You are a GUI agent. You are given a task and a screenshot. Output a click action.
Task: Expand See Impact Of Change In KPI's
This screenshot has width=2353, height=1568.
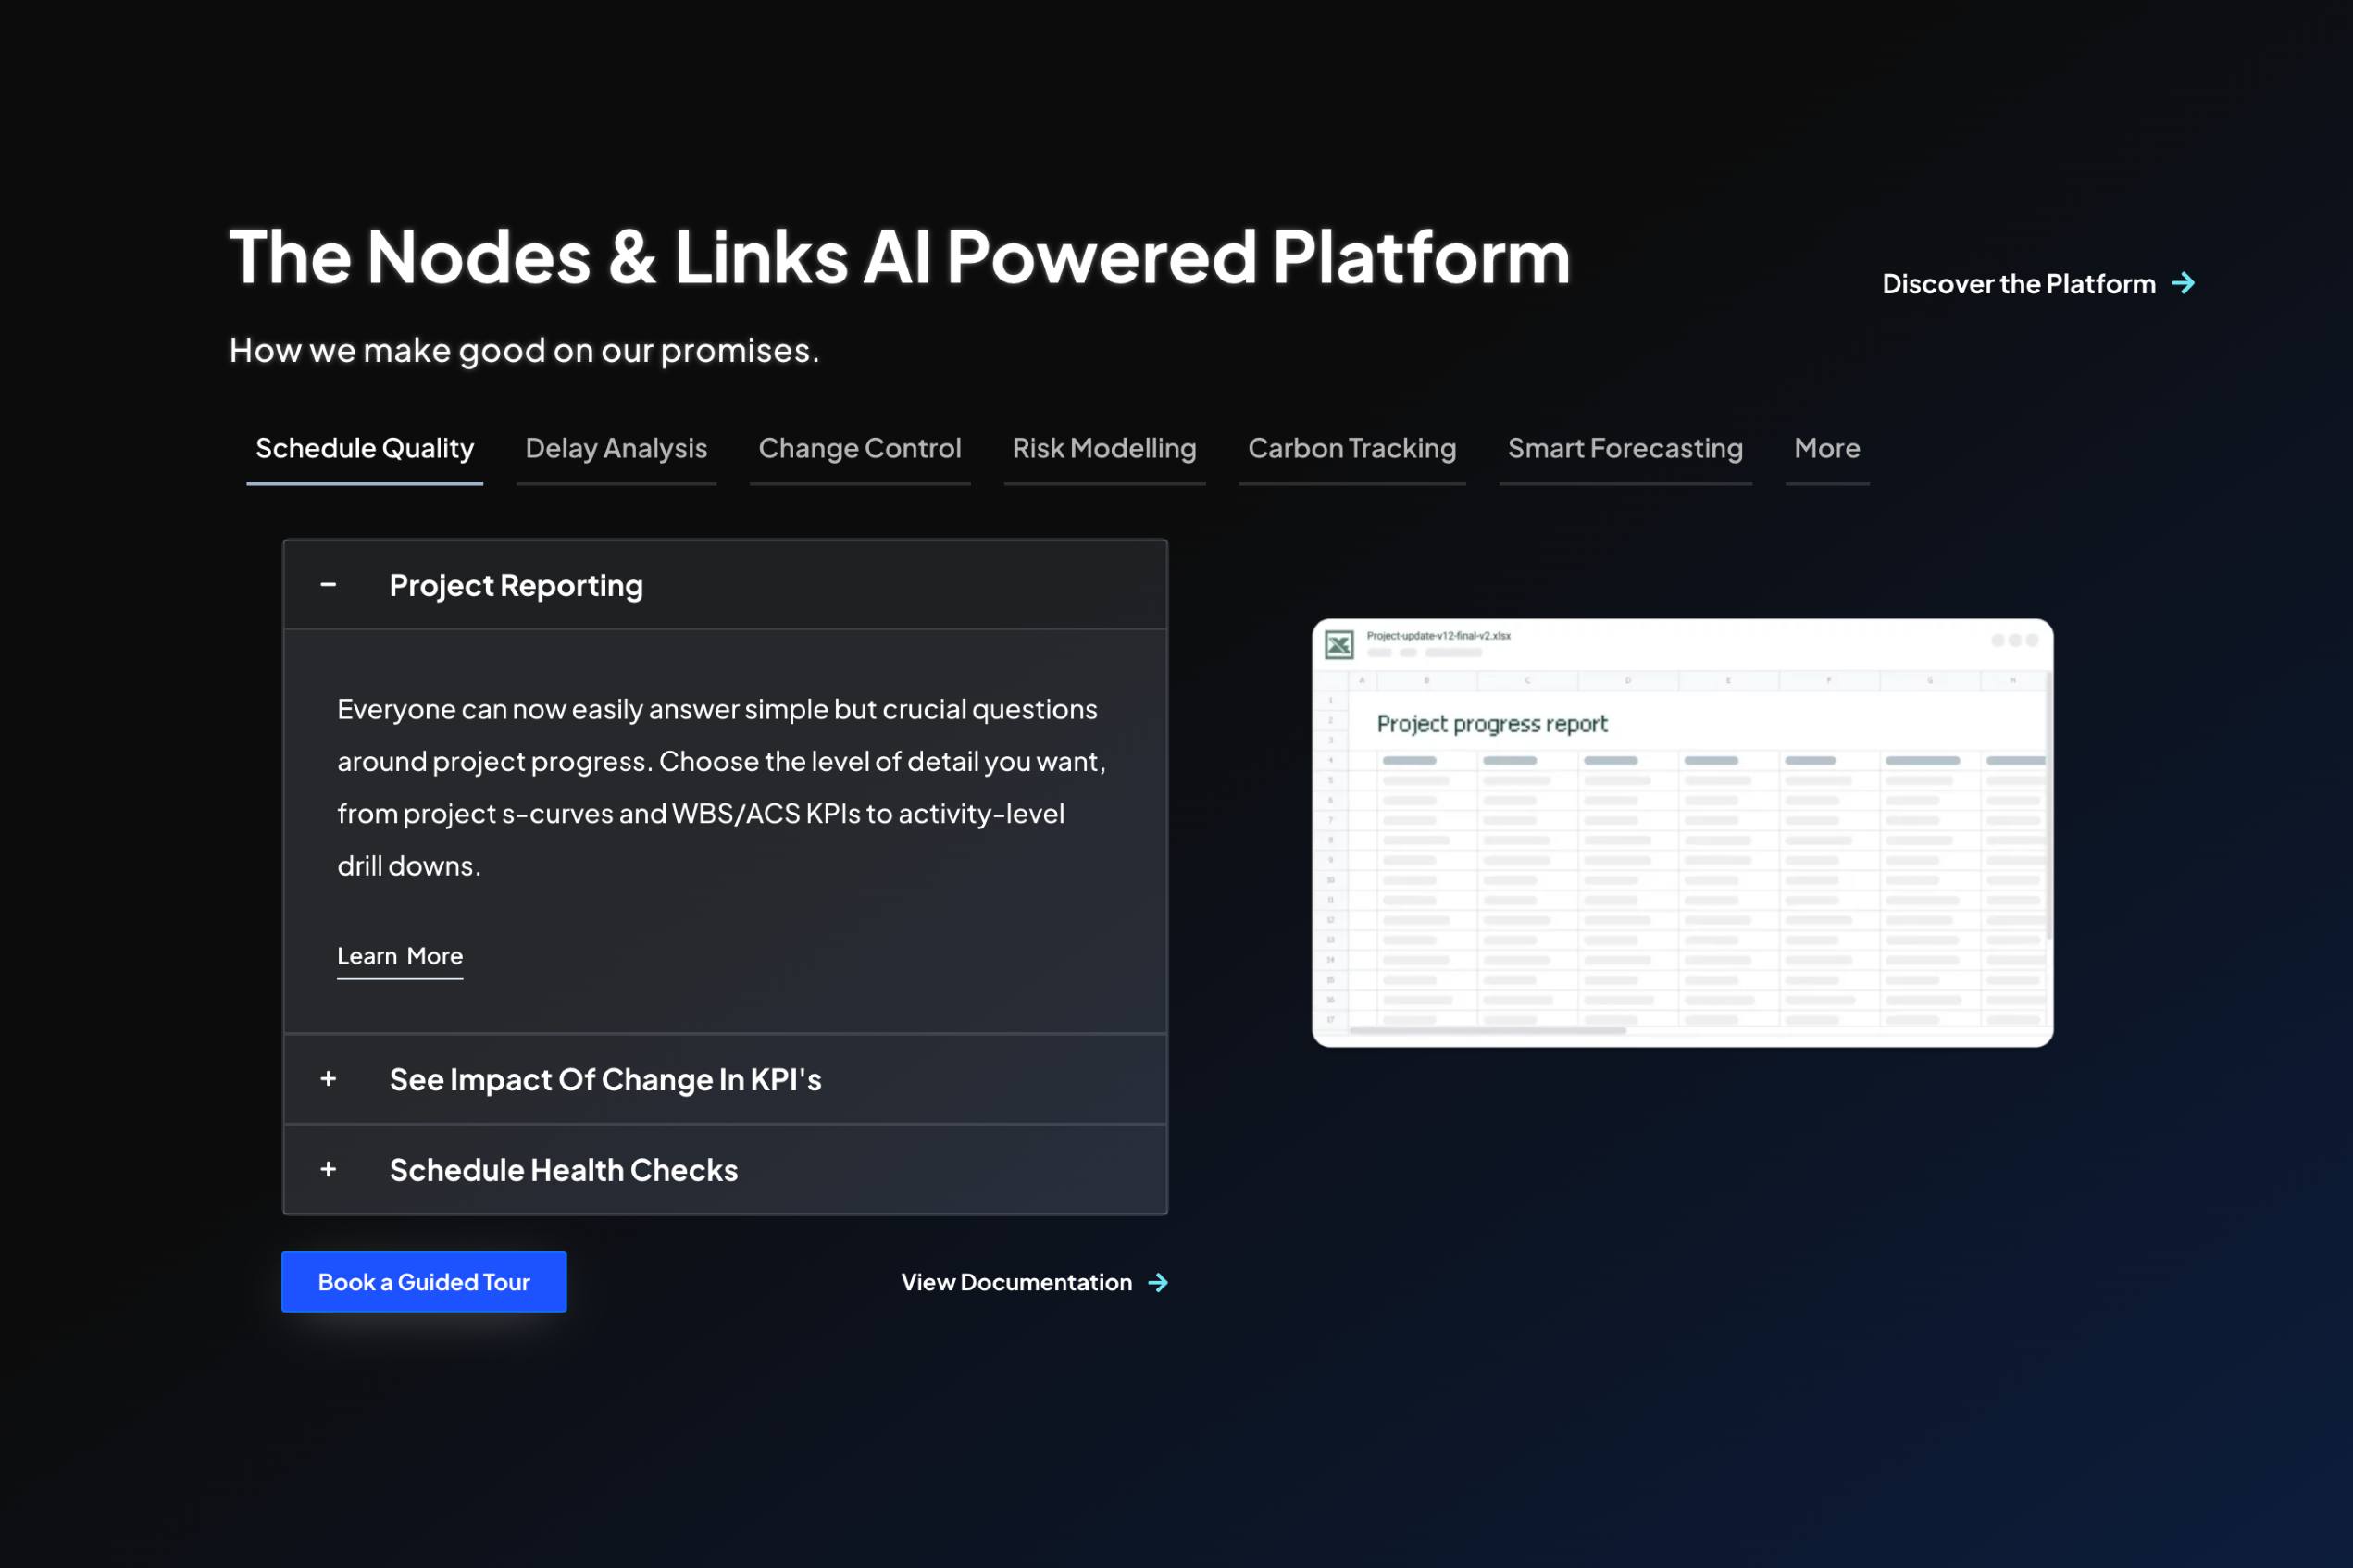(725, 1079)
